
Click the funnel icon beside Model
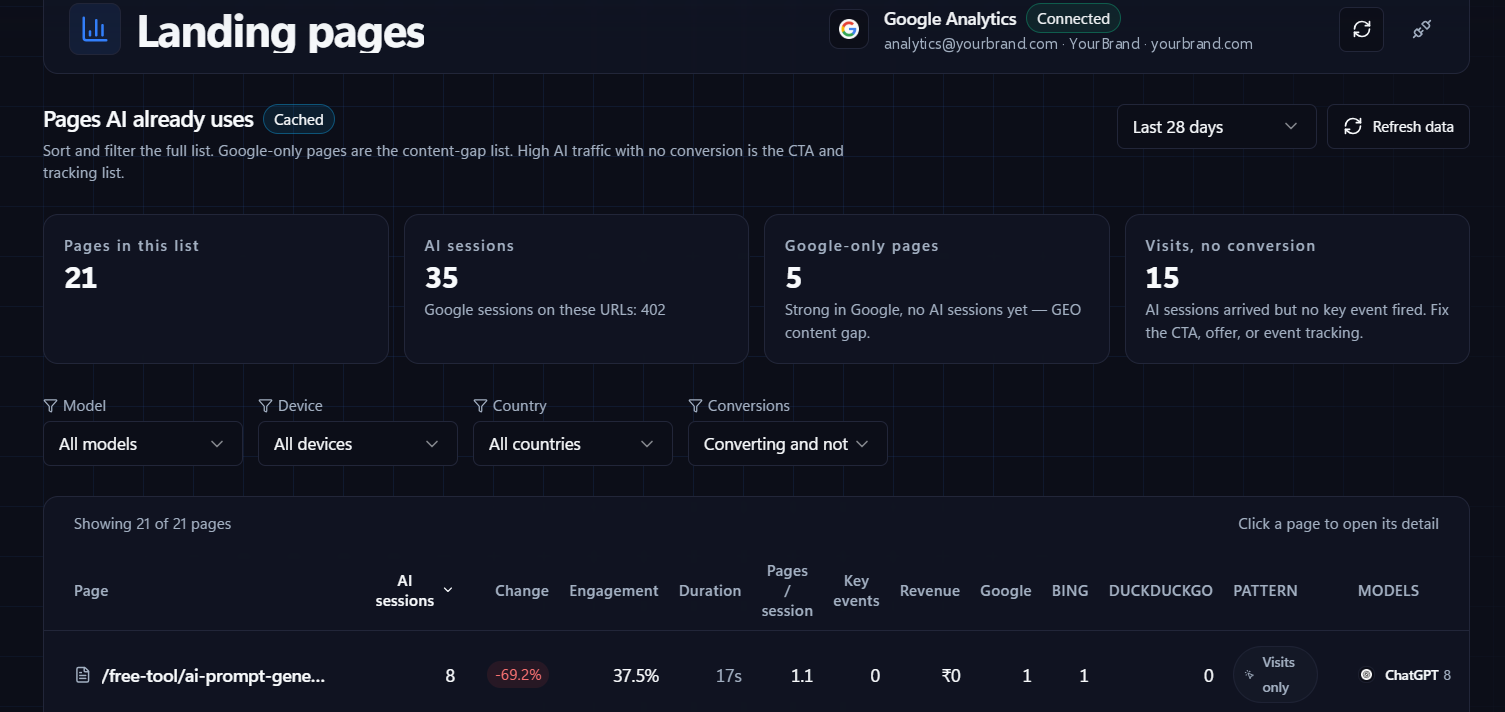click(x=50, y=406)
